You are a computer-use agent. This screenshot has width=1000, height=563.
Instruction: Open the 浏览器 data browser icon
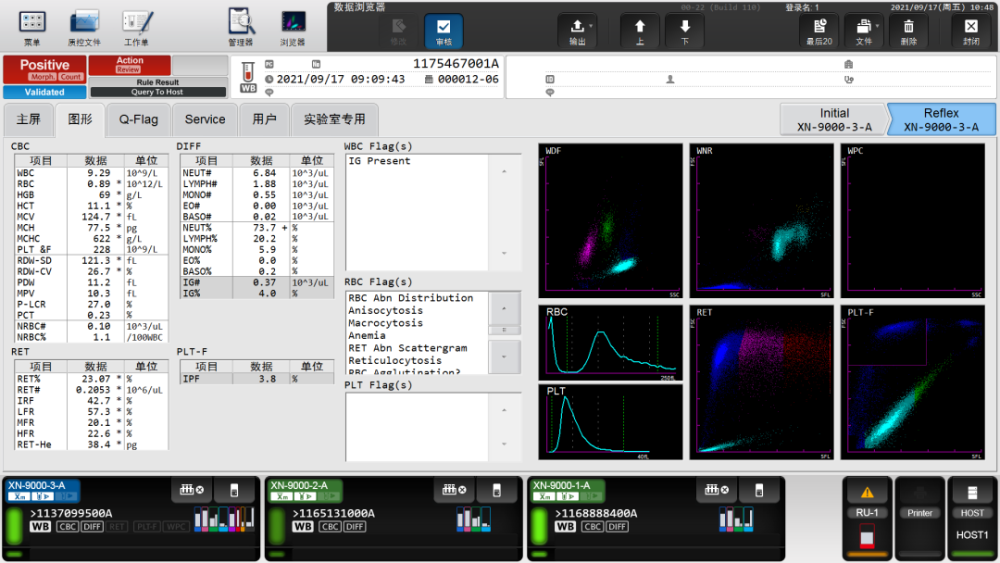tap(293, 27)
